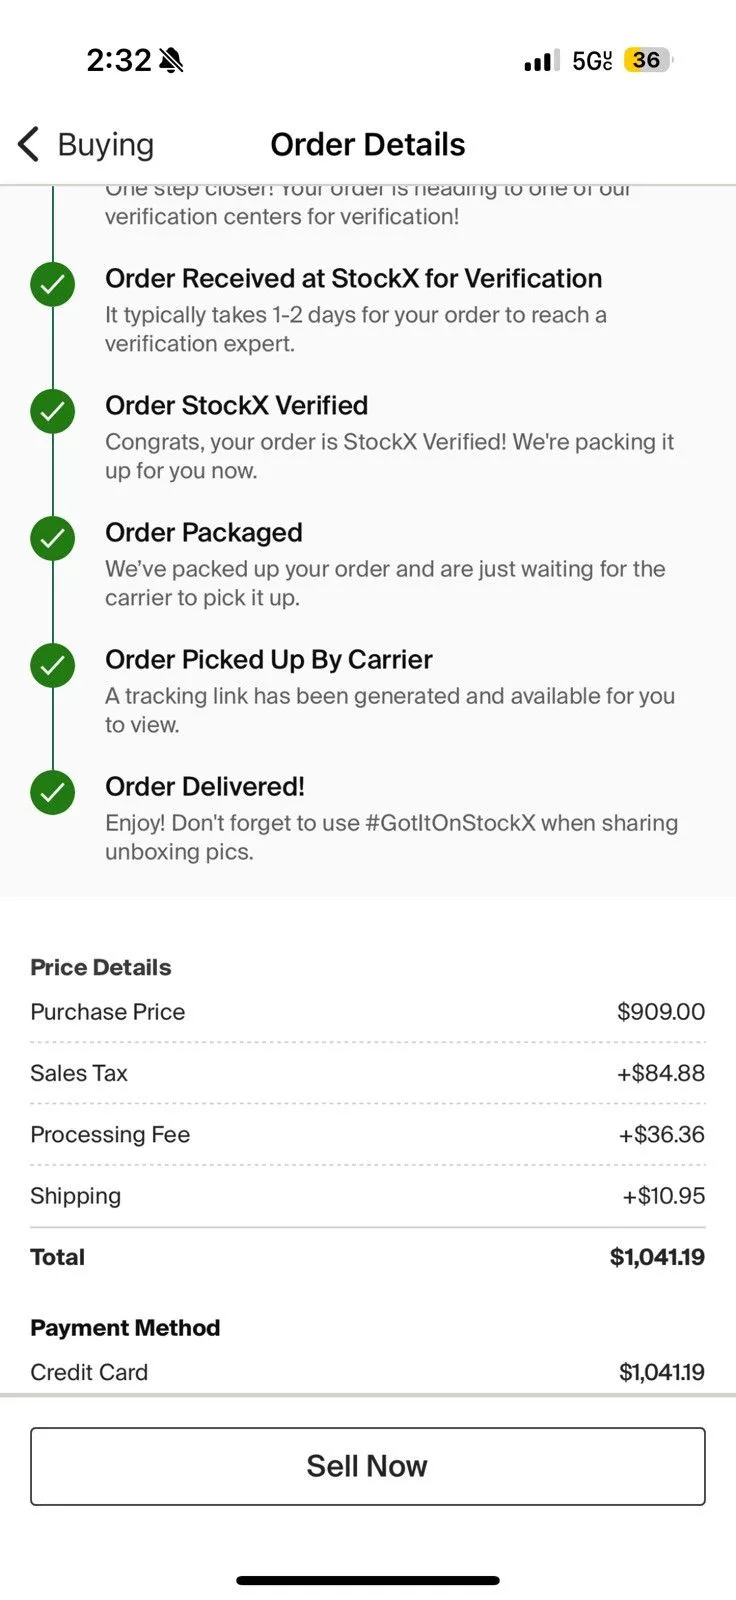This screenshot has height=1600, width=736.
Task: Tap the Order Picked Up By Carrier checkmark
Action: pyautogui.click(x=52, y=666)
